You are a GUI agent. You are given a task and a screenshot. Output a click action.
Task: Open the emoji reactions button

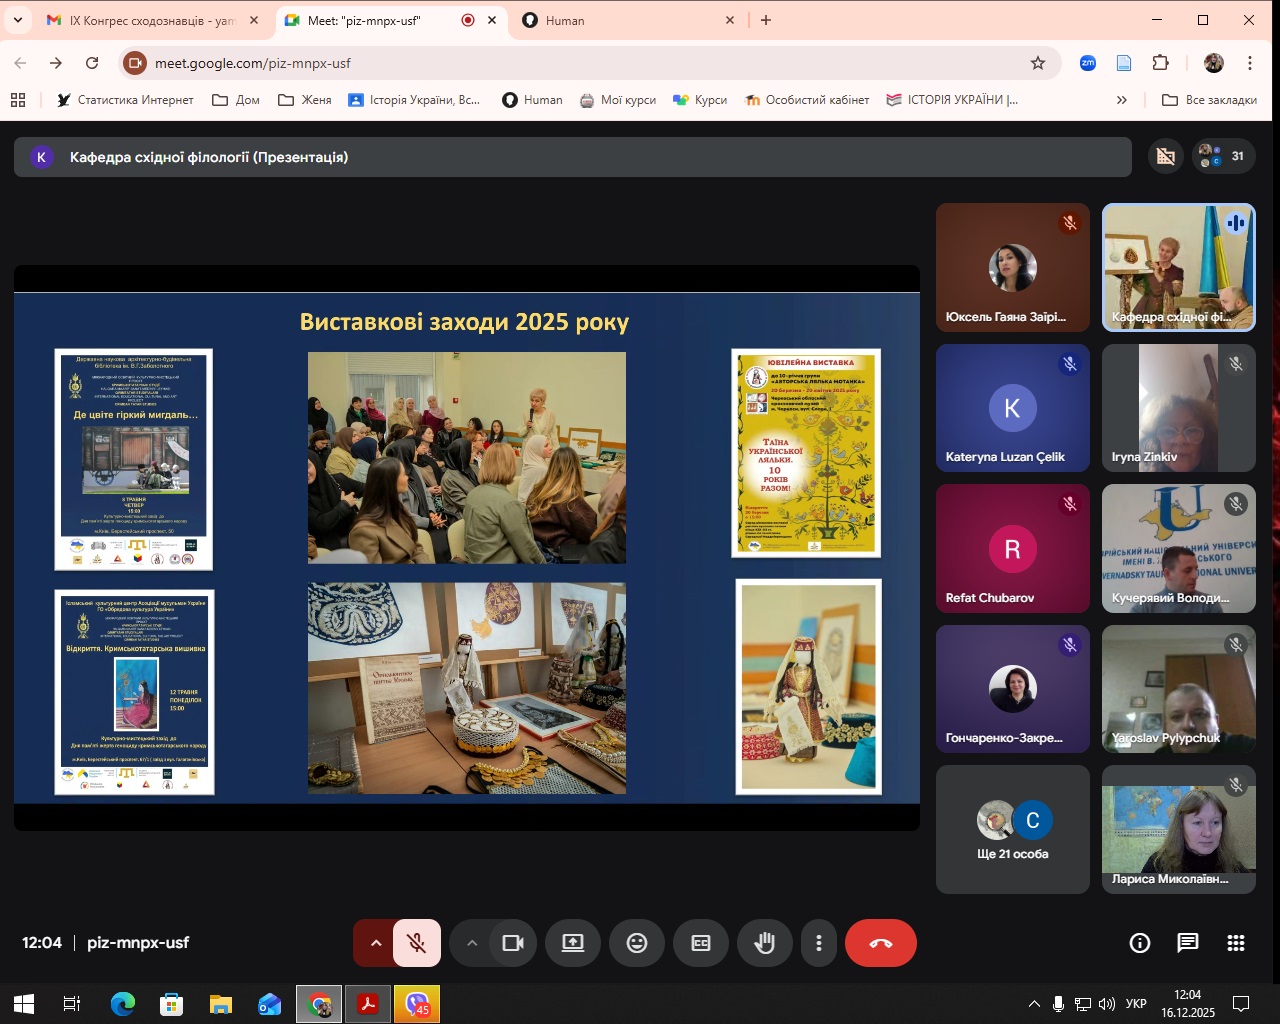click(x=637, y=943)
